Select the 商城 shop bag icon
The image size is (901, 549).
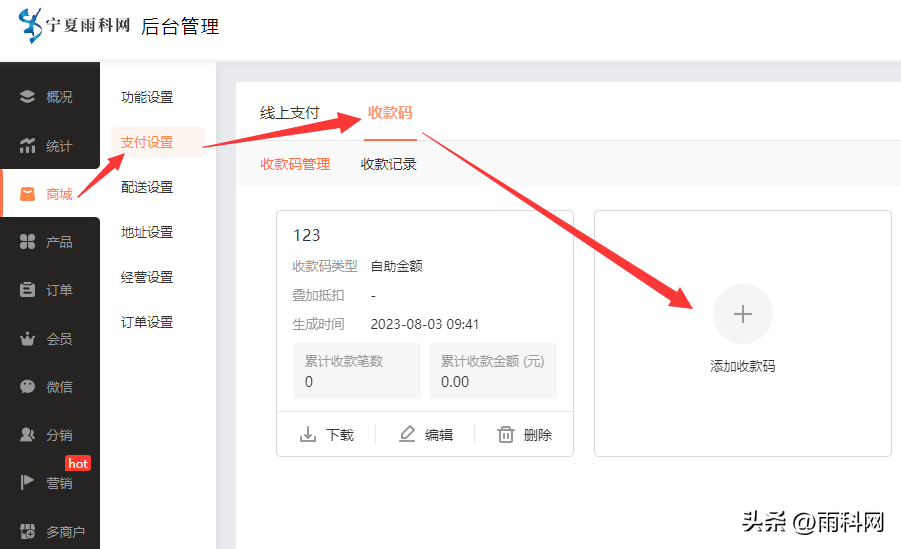pos(27,193)
